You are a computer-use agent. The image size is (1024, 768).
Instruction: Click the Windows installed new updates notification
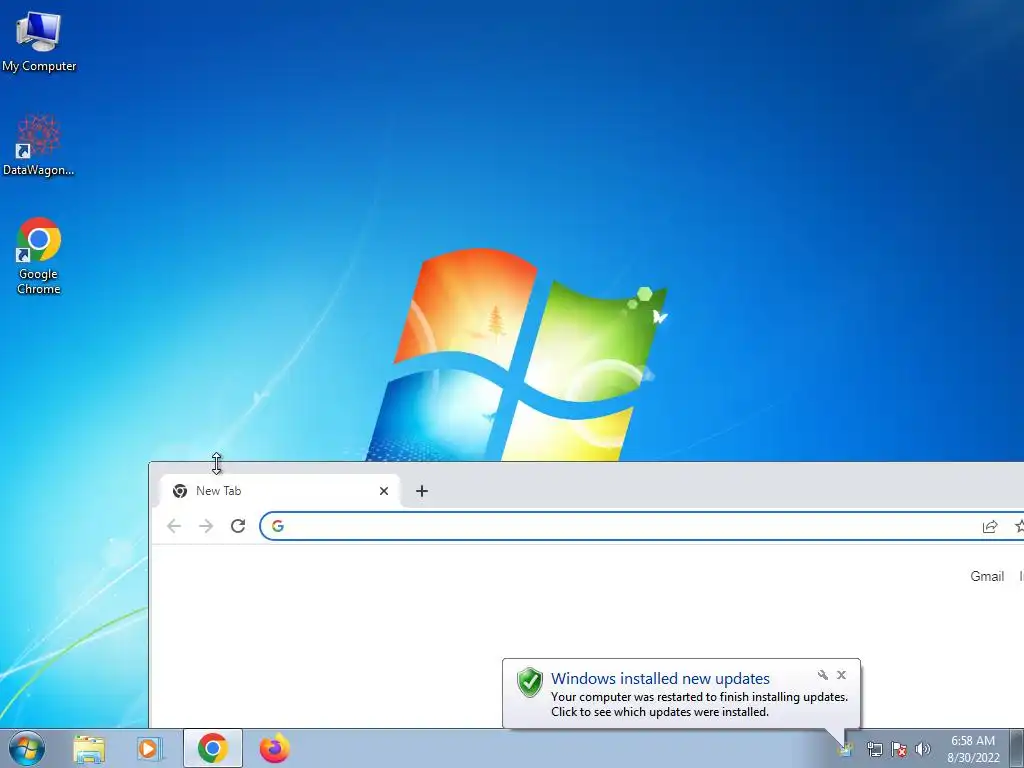[x=681, y=694]
